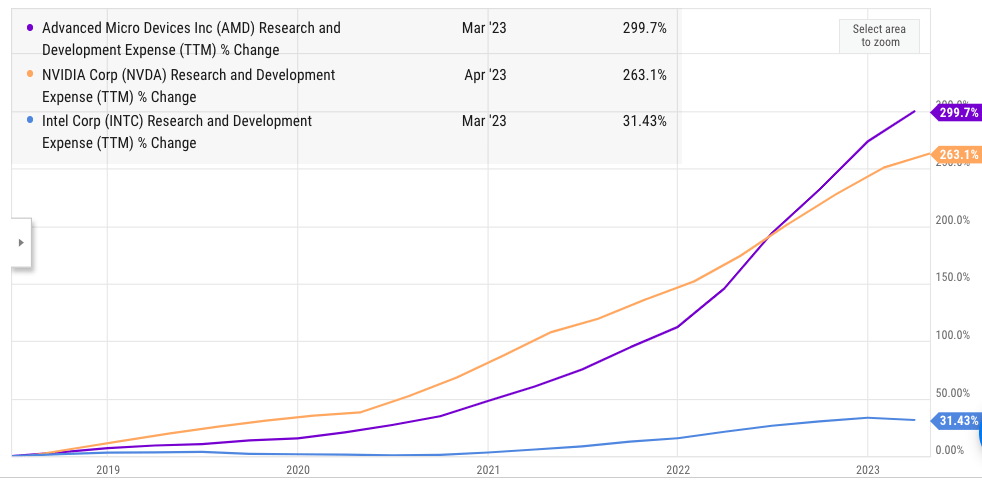Click the blue 31.43% value flag
The image size is (982, 484).
point(956,421)
